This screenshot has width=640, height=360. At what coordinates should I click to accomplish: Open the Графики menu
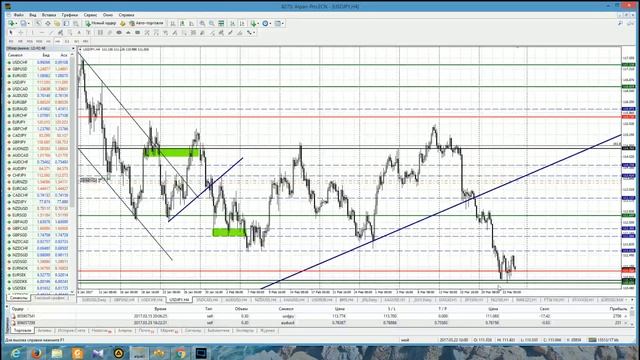(69, 15)
